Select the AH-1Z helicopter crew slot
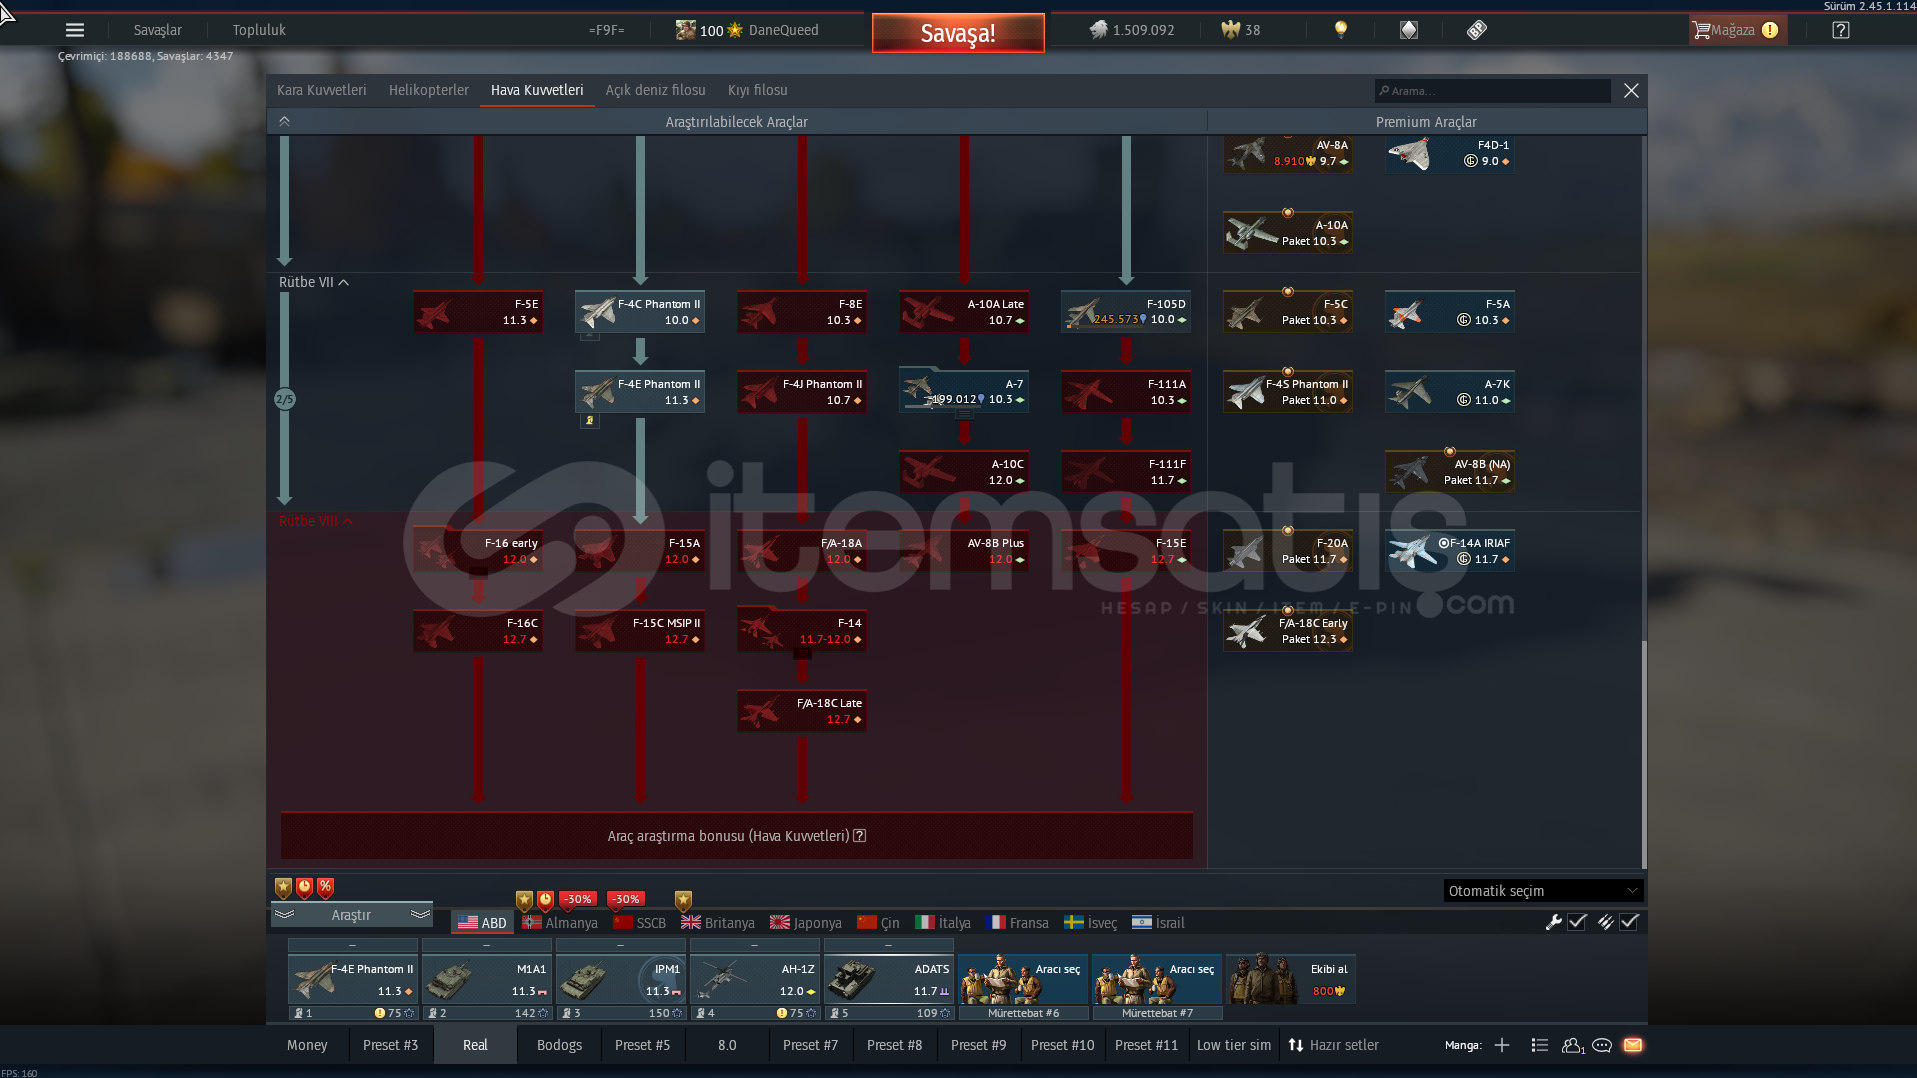This screenshot has height=1078, width=1917. (755, 979)
